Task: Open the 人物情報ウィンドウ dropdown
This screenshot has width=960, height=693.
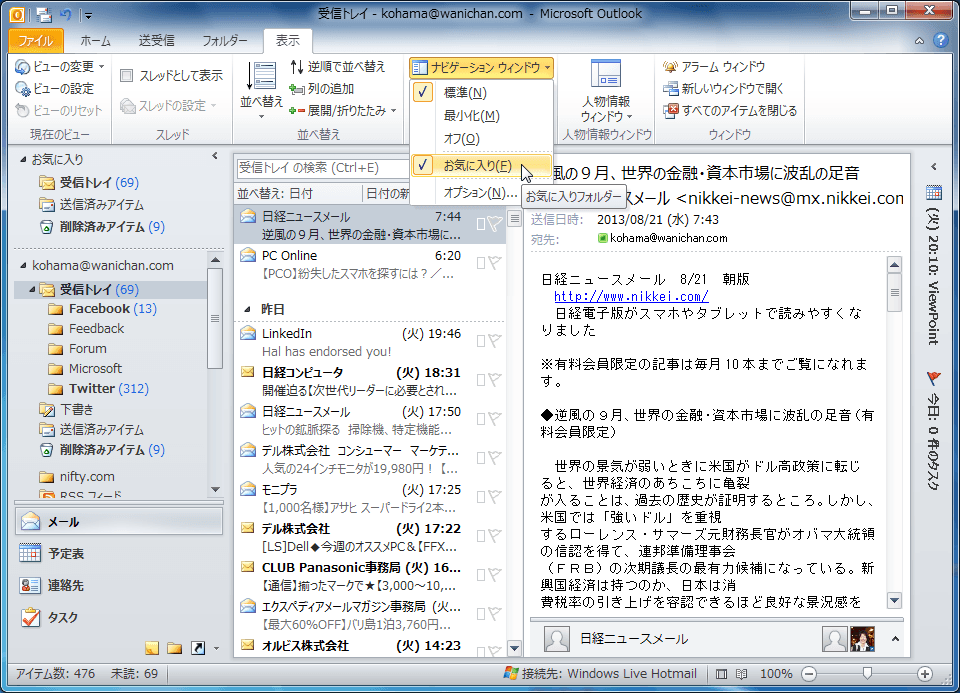Action: pos(606,92)
